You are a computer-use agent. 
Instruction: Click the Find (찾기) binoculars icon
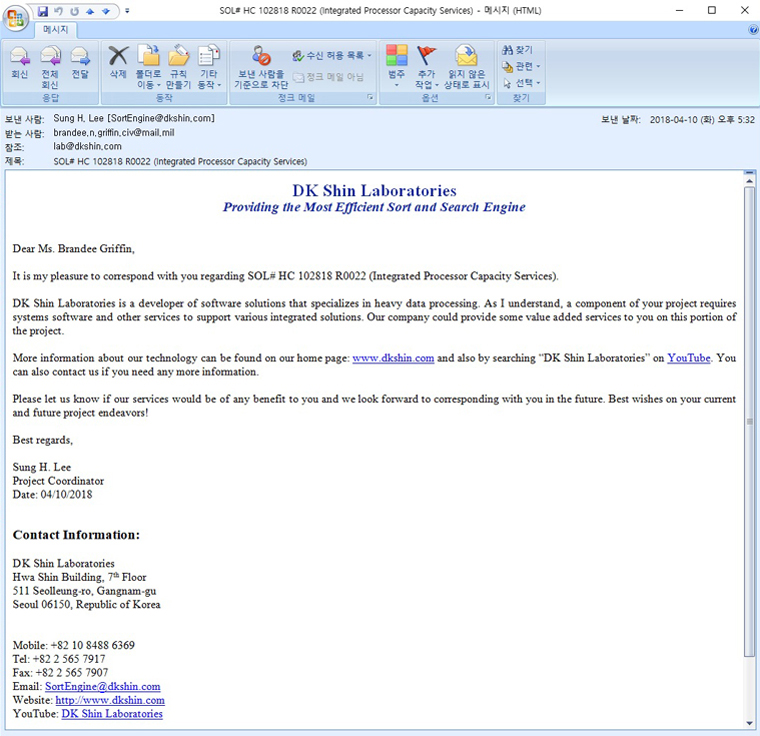click(x=517, y=50)
